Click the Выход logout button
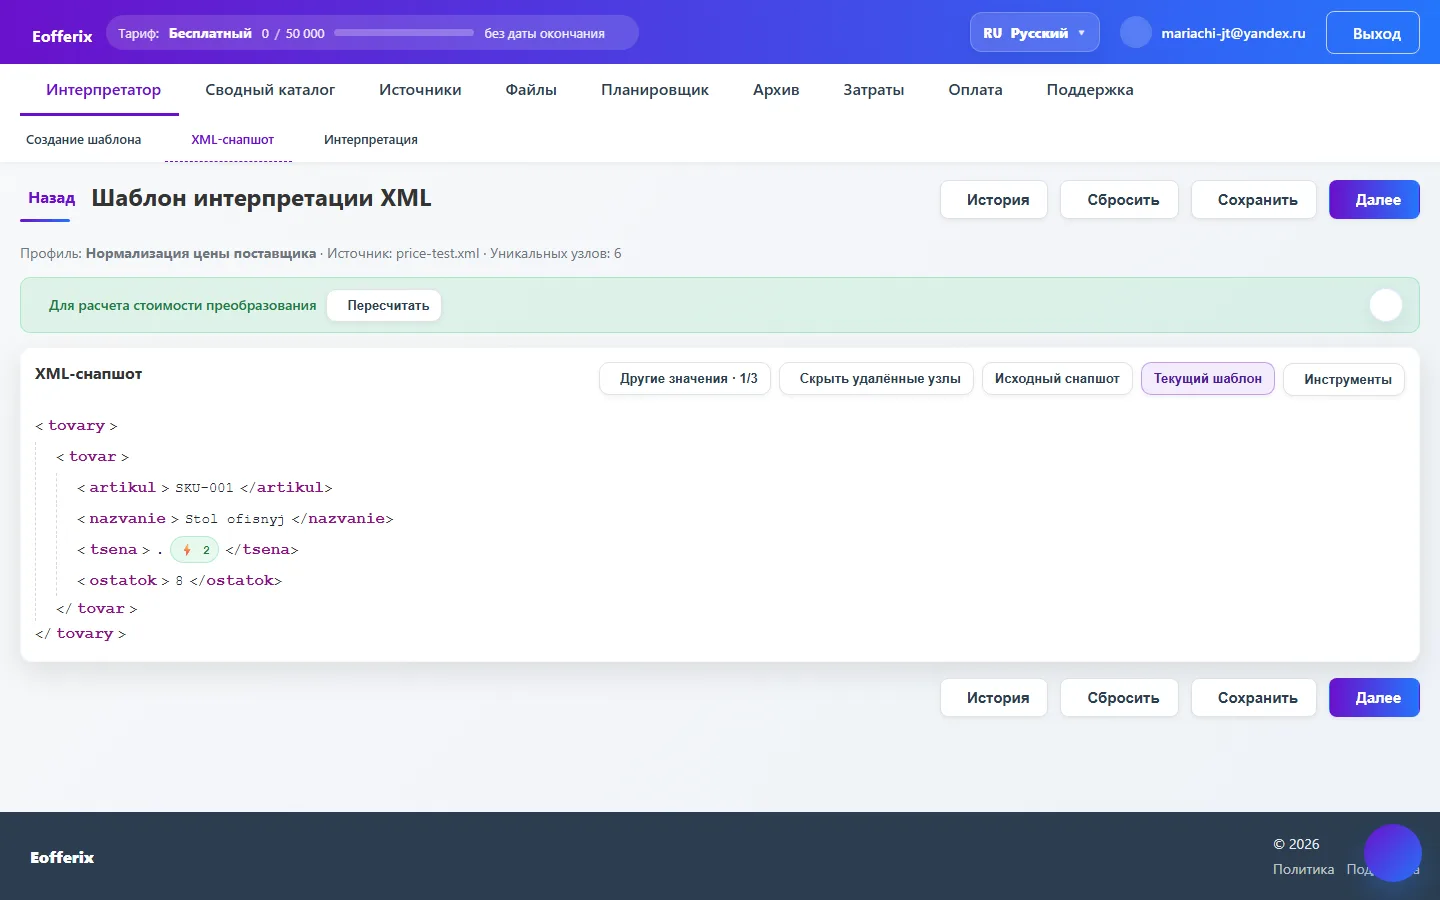Screen dimensions: 1440x900 point(1372,33)
